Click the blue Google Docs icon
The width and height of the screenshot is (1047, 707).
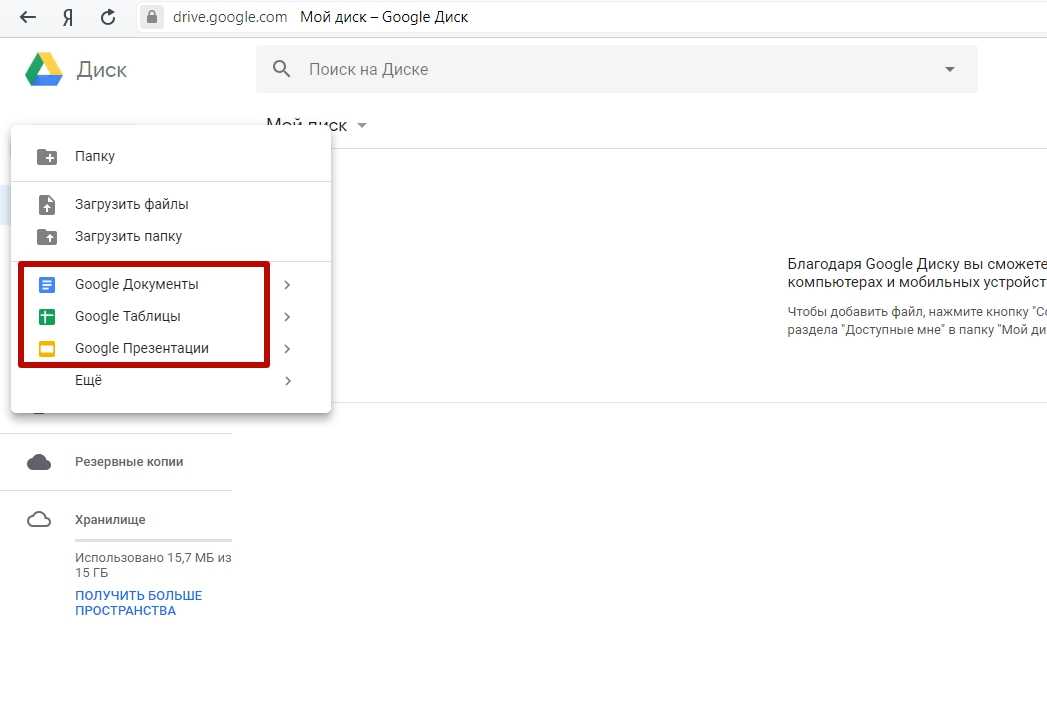pos(47,285)
